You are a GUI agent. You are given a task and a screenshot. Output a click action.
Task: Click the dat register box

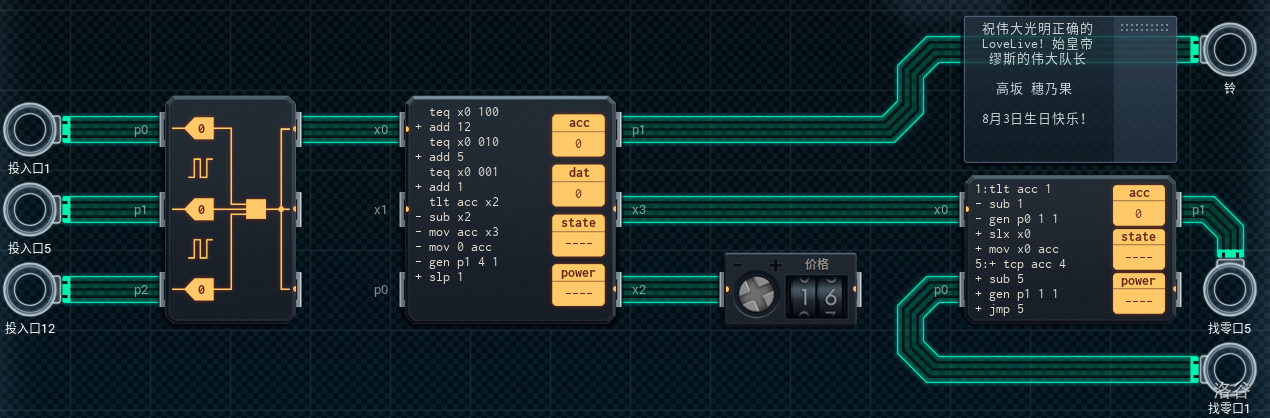pos(579,184)
